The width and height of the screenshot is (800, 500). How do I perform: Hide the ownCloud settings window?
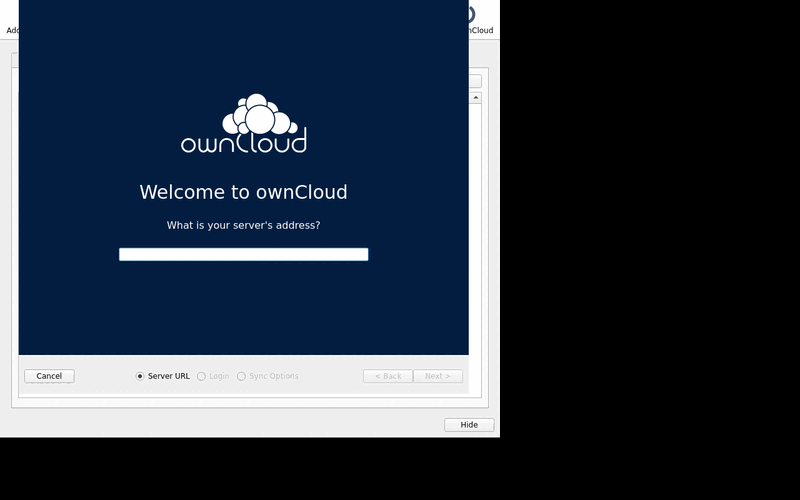tap(469, 424)
